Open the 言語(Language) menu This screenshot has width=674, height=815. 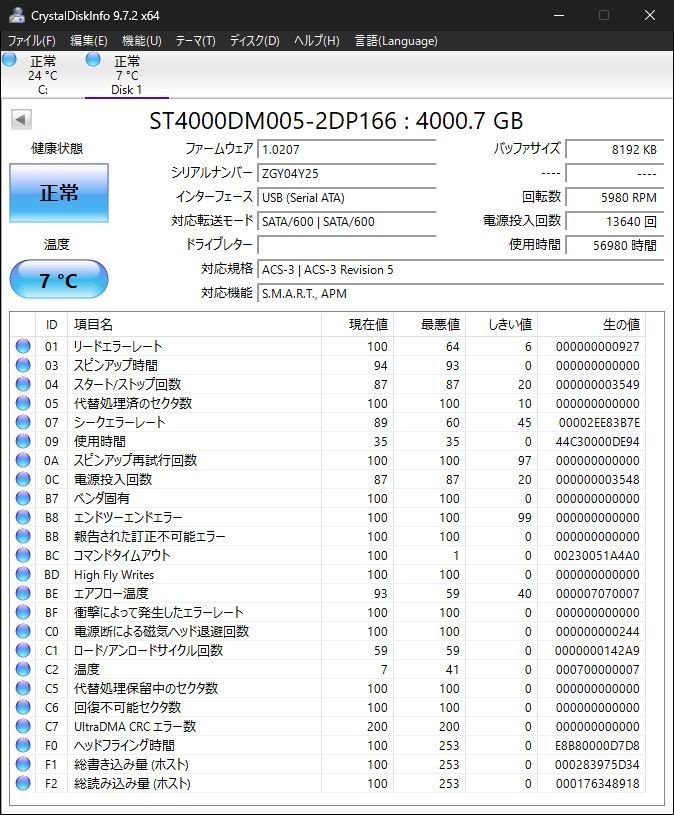point(396,41)
